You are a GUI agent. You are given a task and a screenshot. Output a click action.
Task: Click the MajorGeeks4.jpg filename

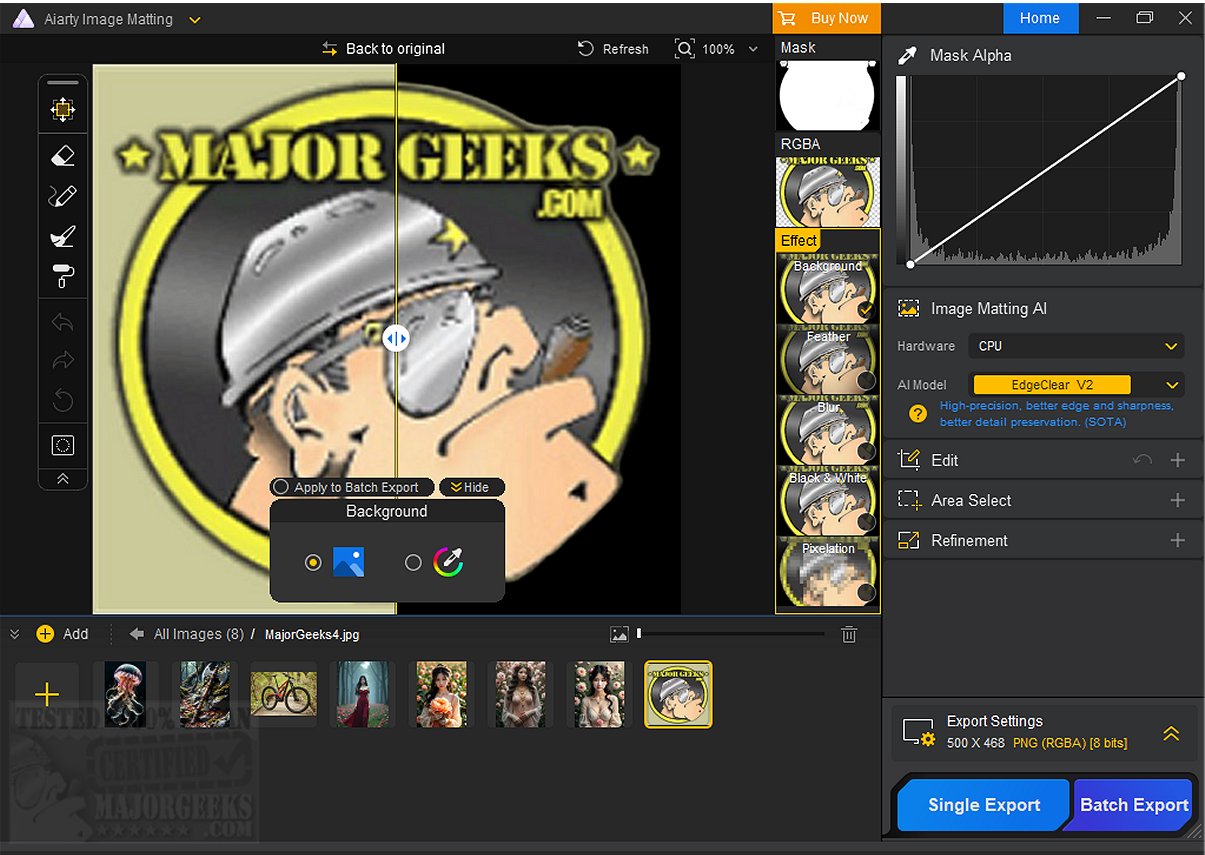click(312, 634)
